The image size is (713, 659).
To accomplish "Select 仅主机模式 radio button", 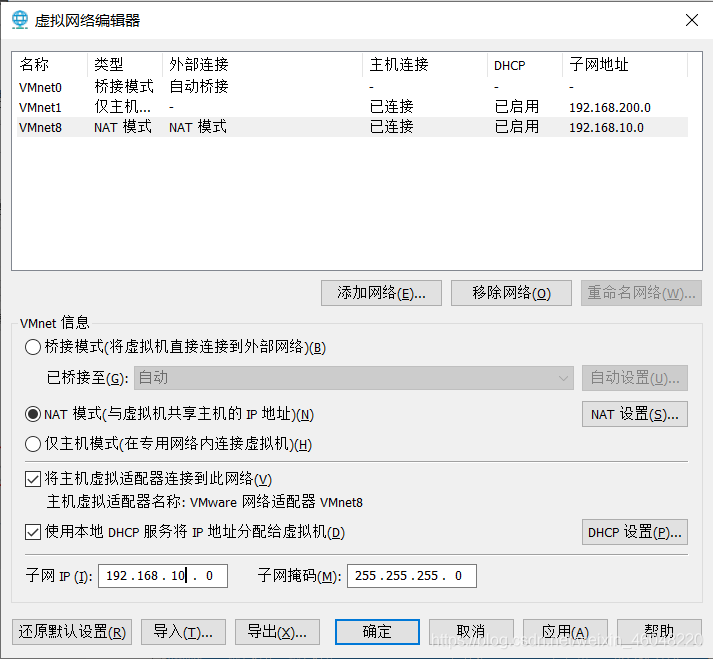I will [33, 444].
